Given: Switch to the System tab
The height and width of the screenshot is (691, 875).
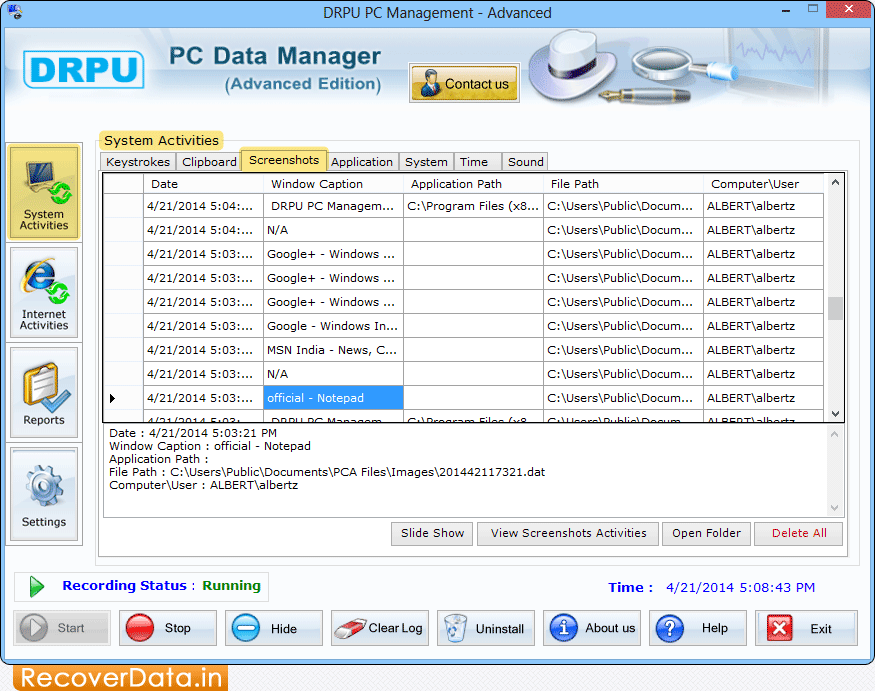Looking at the screenshot, I should [426, 162].
